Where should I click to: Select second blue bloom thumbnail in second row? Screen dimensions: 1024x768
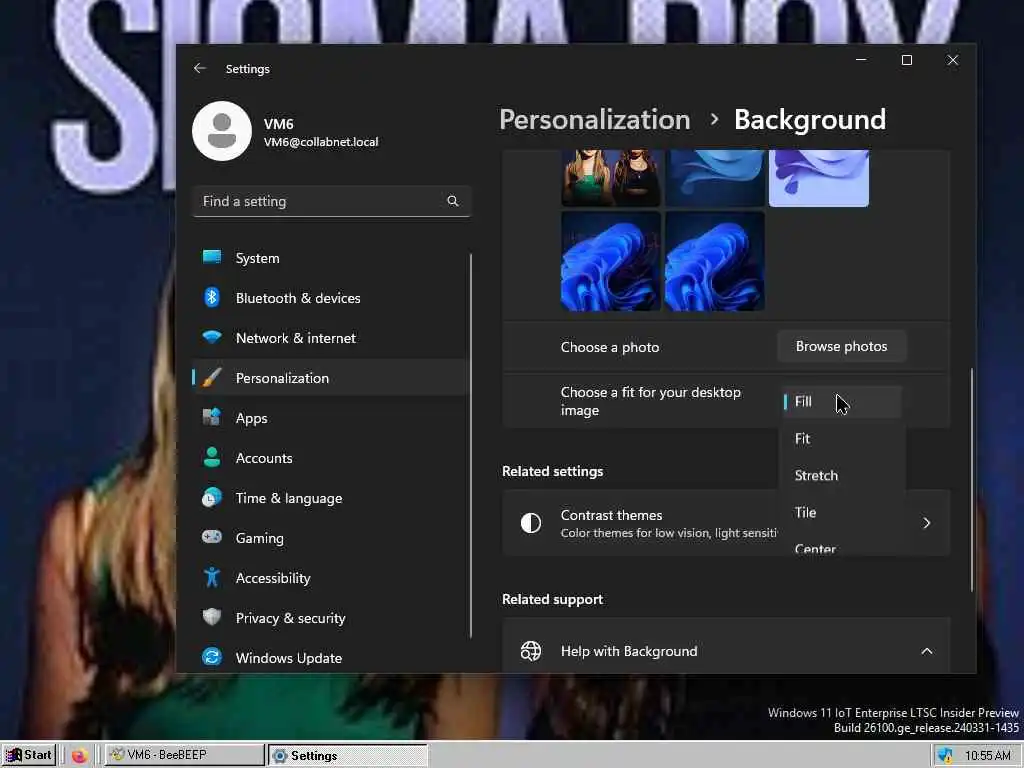(714, 261)
